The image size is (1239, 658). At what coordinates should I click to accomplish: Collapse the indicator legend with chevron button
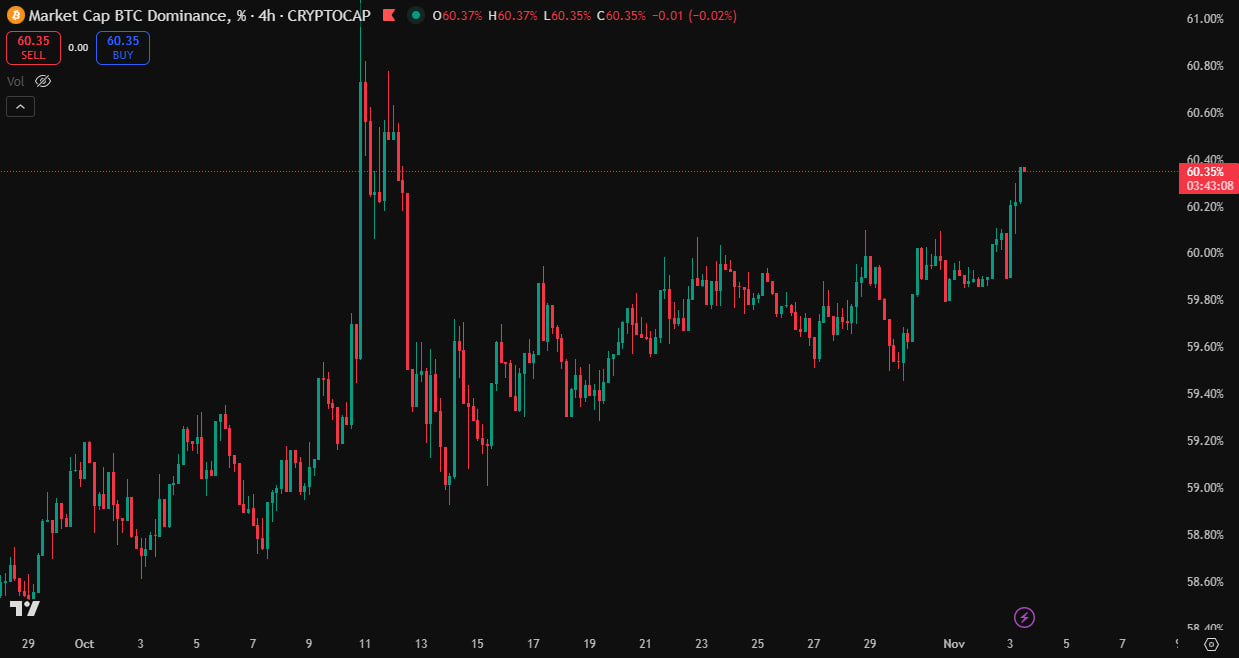(20, 106)
